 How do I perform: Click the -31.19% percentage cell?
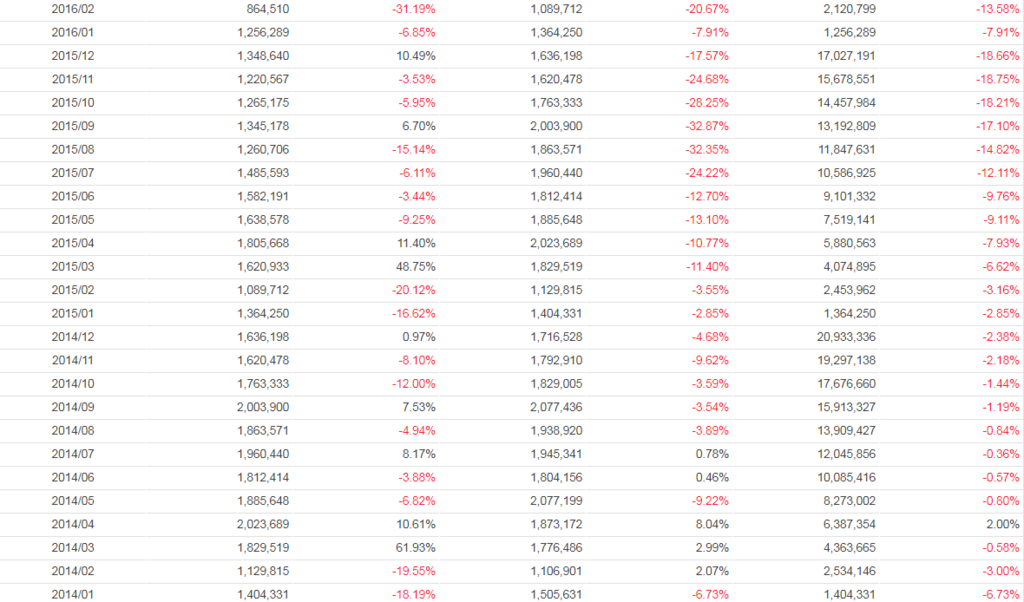pos(414,8)
